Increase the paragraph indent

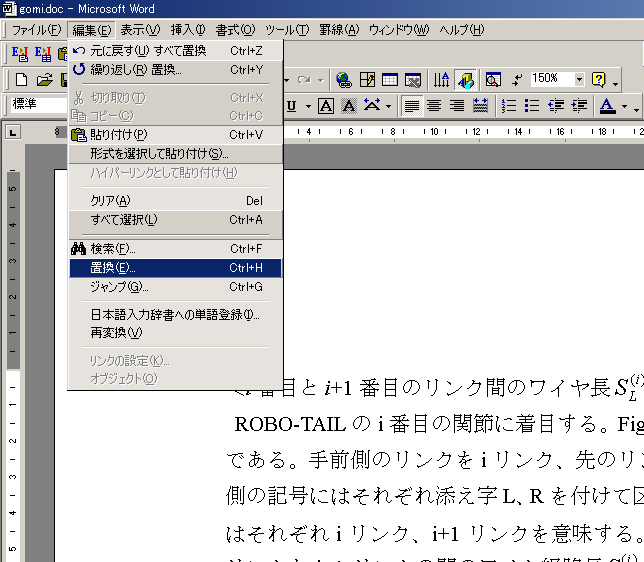coord(579,106)
